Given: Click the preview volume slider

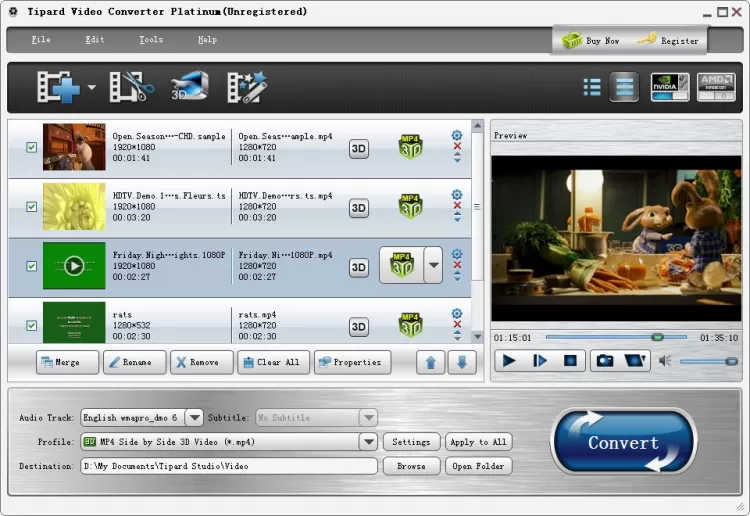Looking at the screenshot, I should tap(708, 362).
